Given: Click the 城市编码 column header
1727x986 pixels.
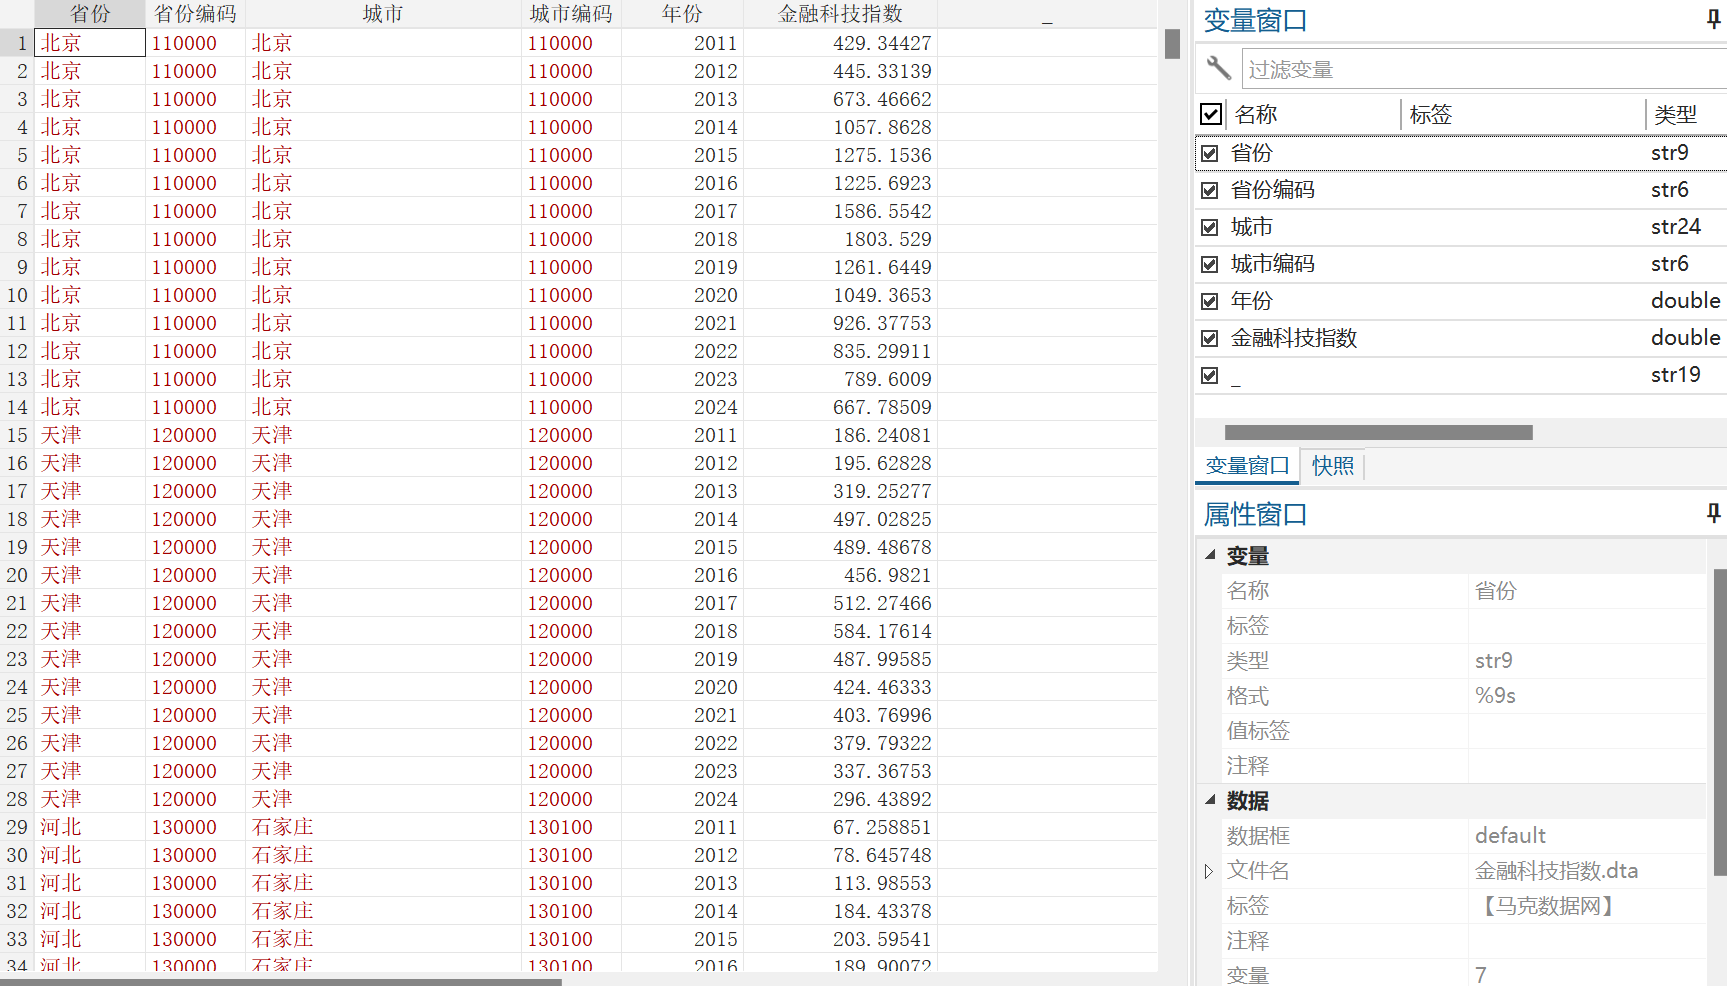Looking at the screenshot, I should 571,14.
